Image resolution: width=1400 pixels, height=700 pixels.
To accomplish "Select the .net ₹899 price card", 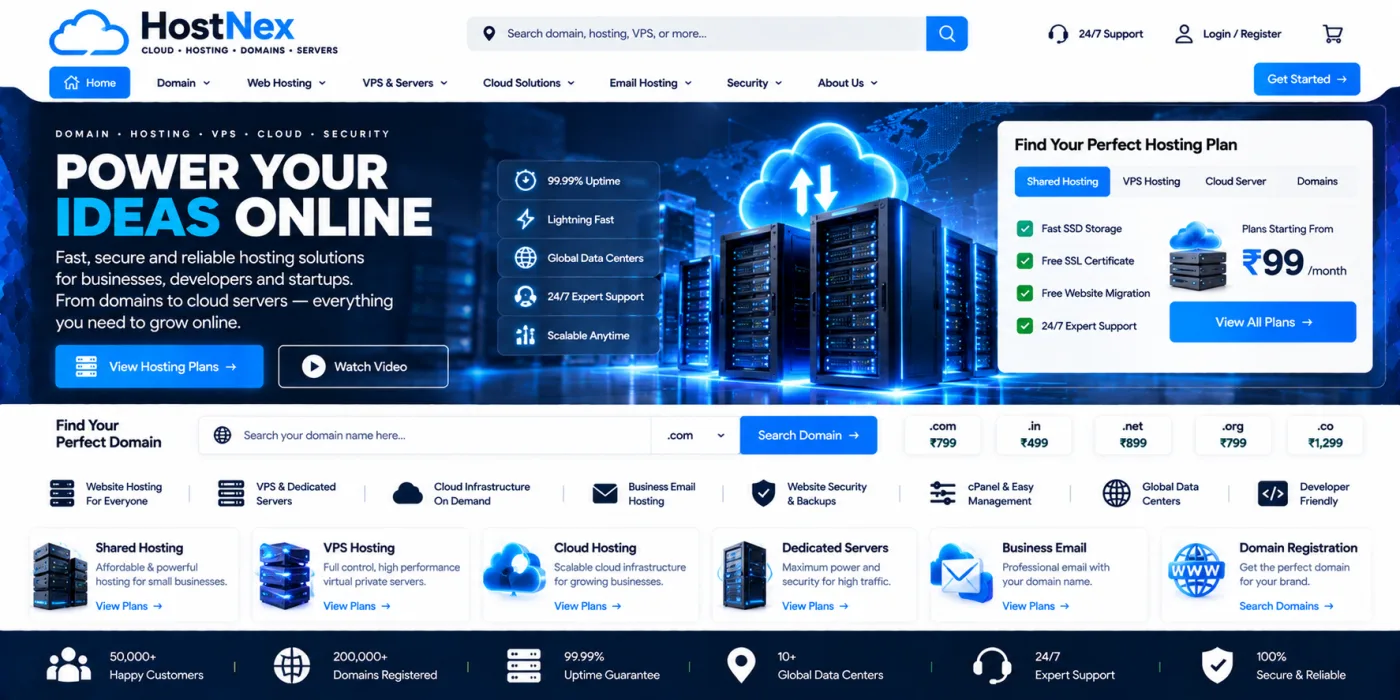I will pyautogui.click(x=1133, y=435).
